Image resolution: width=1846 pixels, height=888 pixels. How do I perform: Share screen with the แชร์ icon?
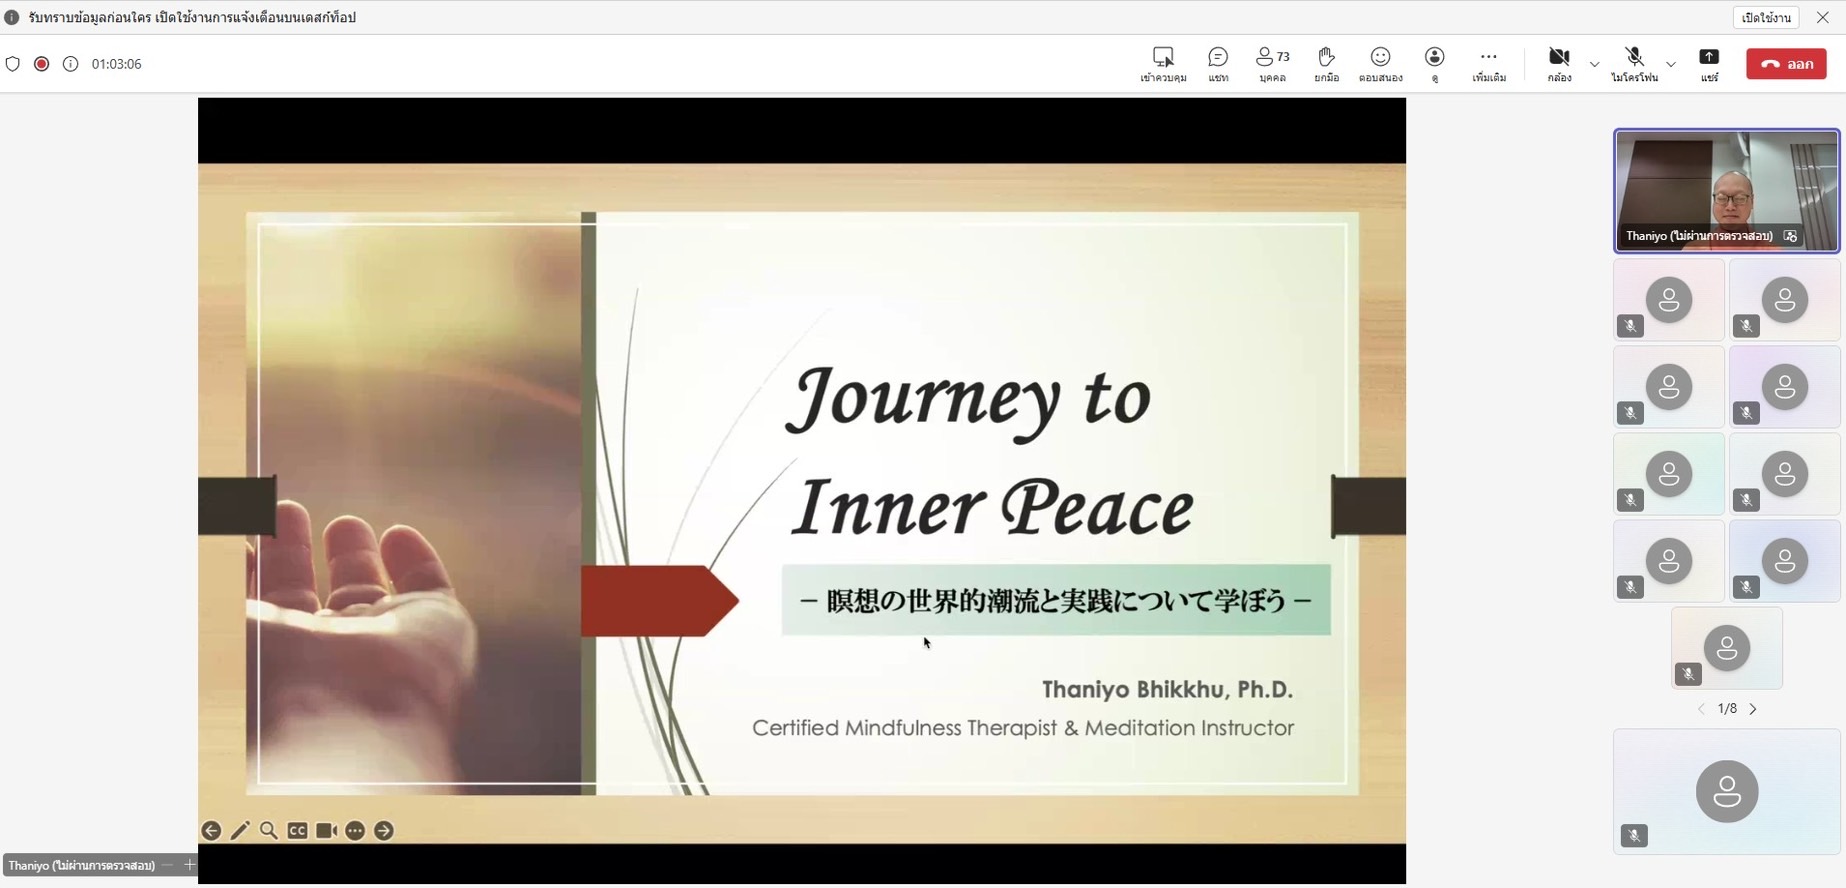(1709, 63)
